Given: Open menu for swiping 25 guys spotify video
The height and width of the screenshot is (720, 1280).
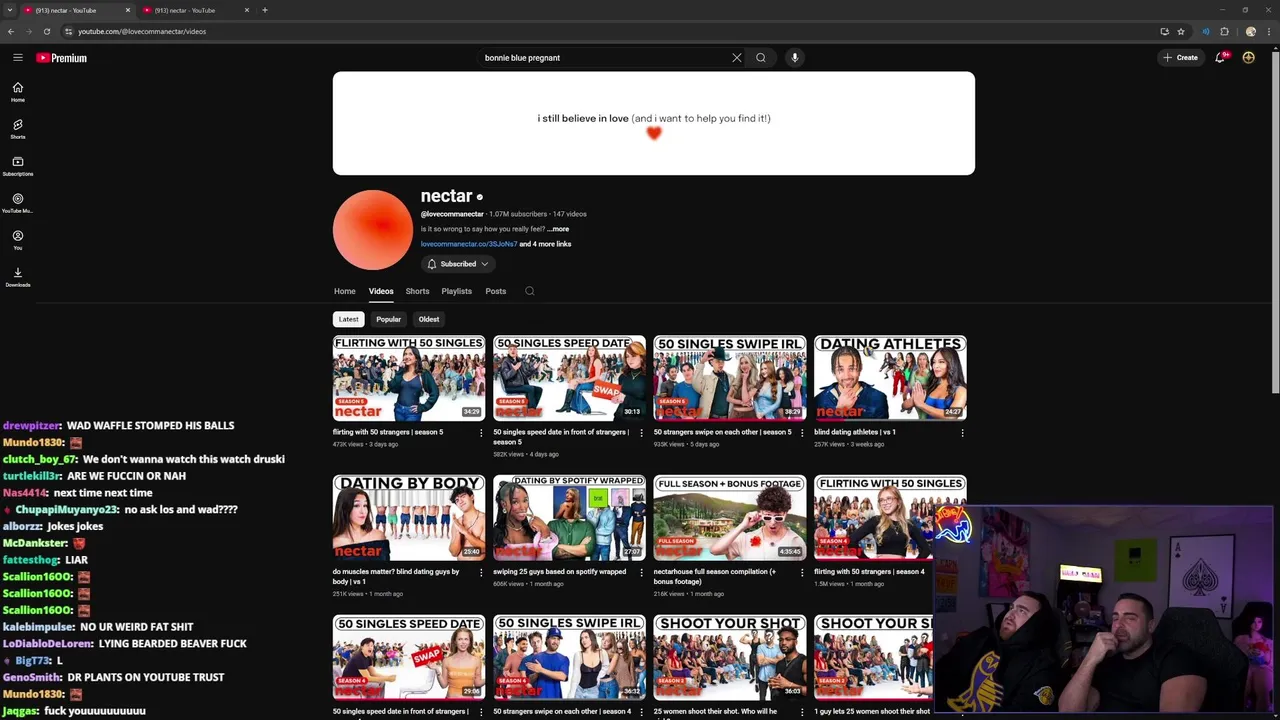Looking at the screenshot, I should tap(641, 573).
